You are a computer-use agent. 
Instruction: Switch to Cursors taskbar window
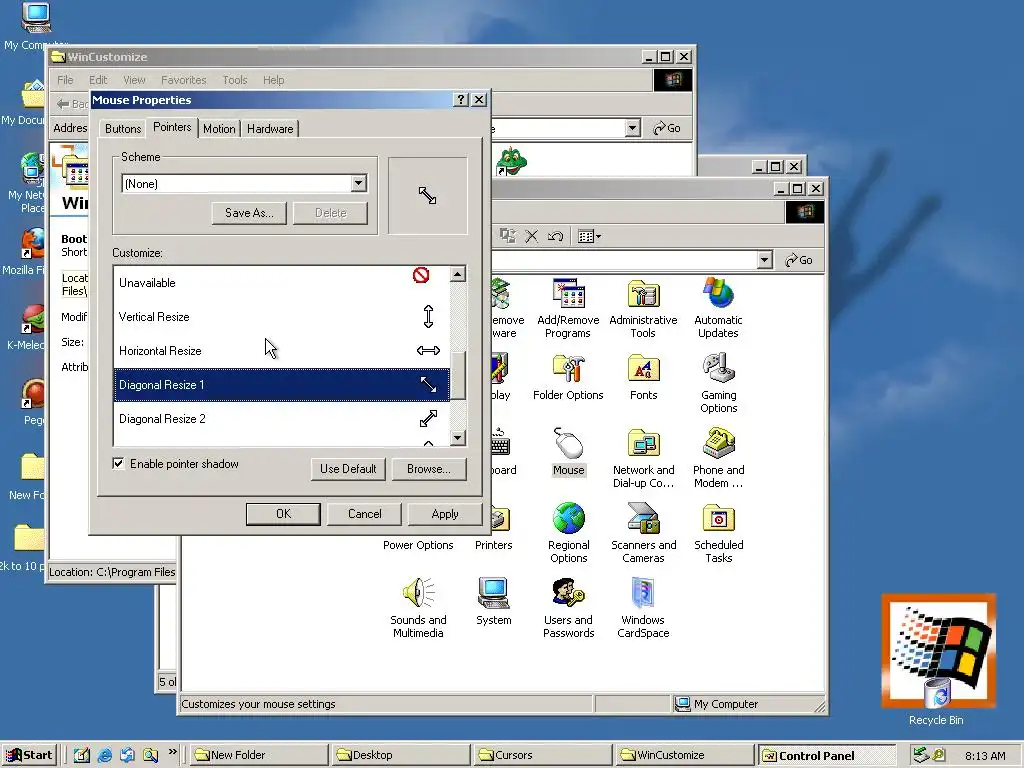541,755
